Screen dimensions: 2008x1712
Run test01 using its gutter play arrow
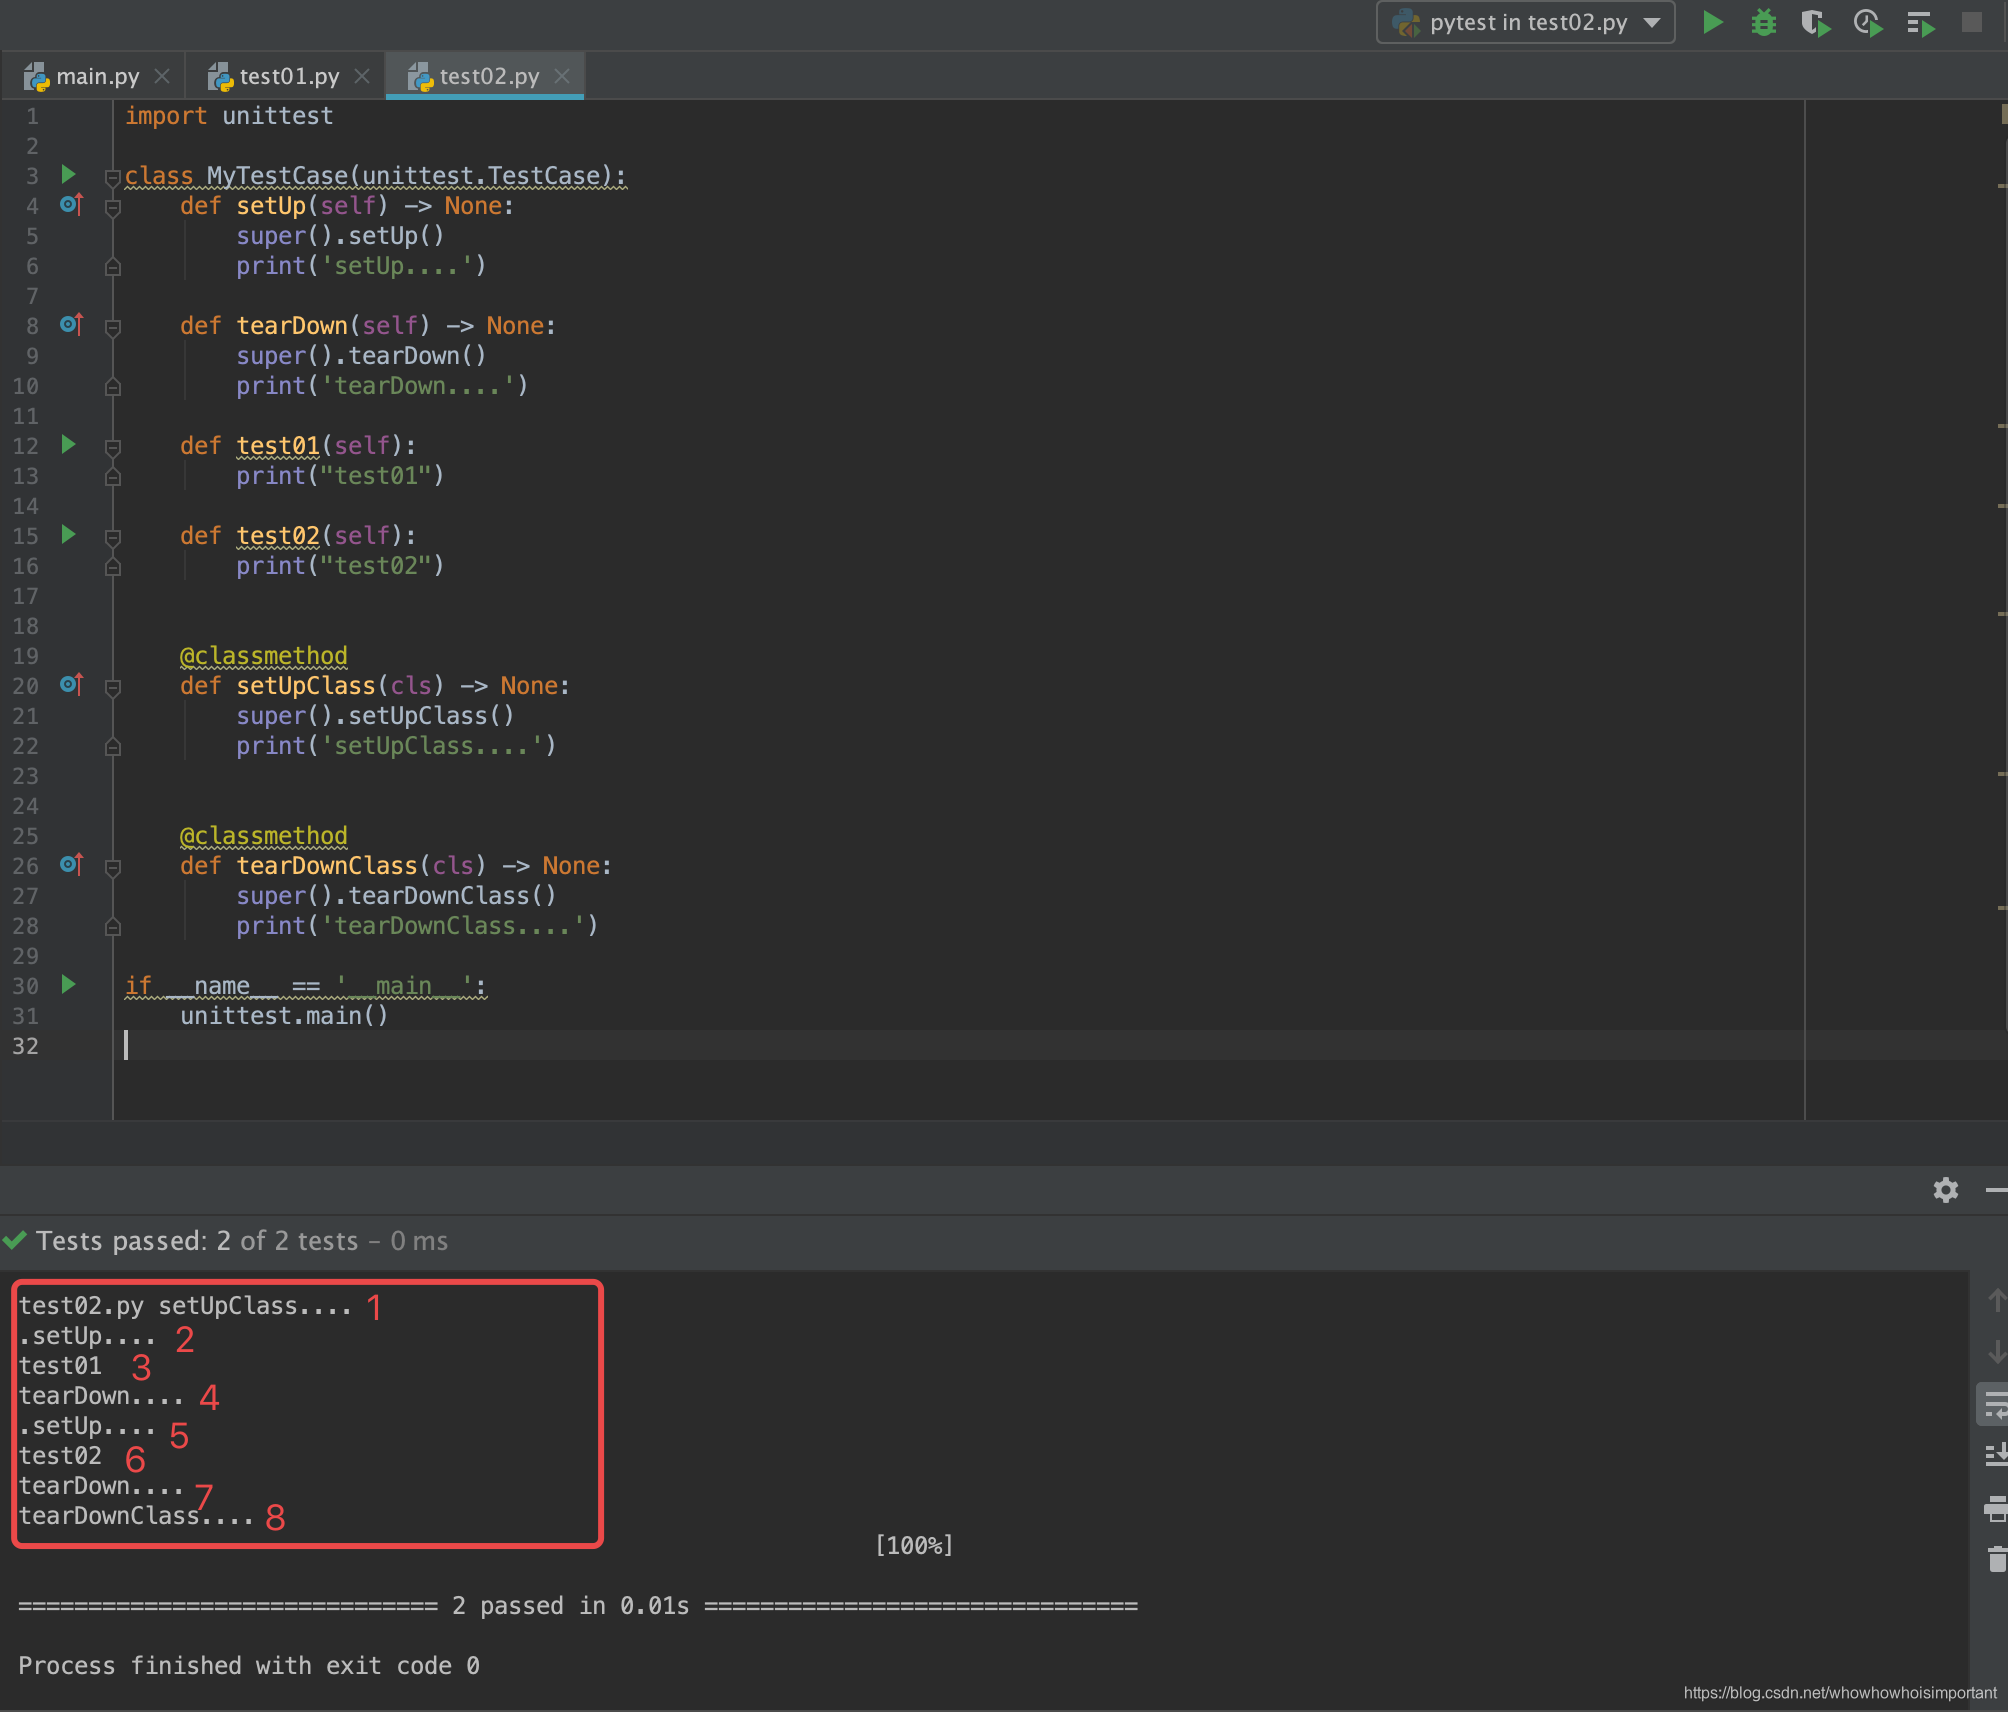coord(68,445)
